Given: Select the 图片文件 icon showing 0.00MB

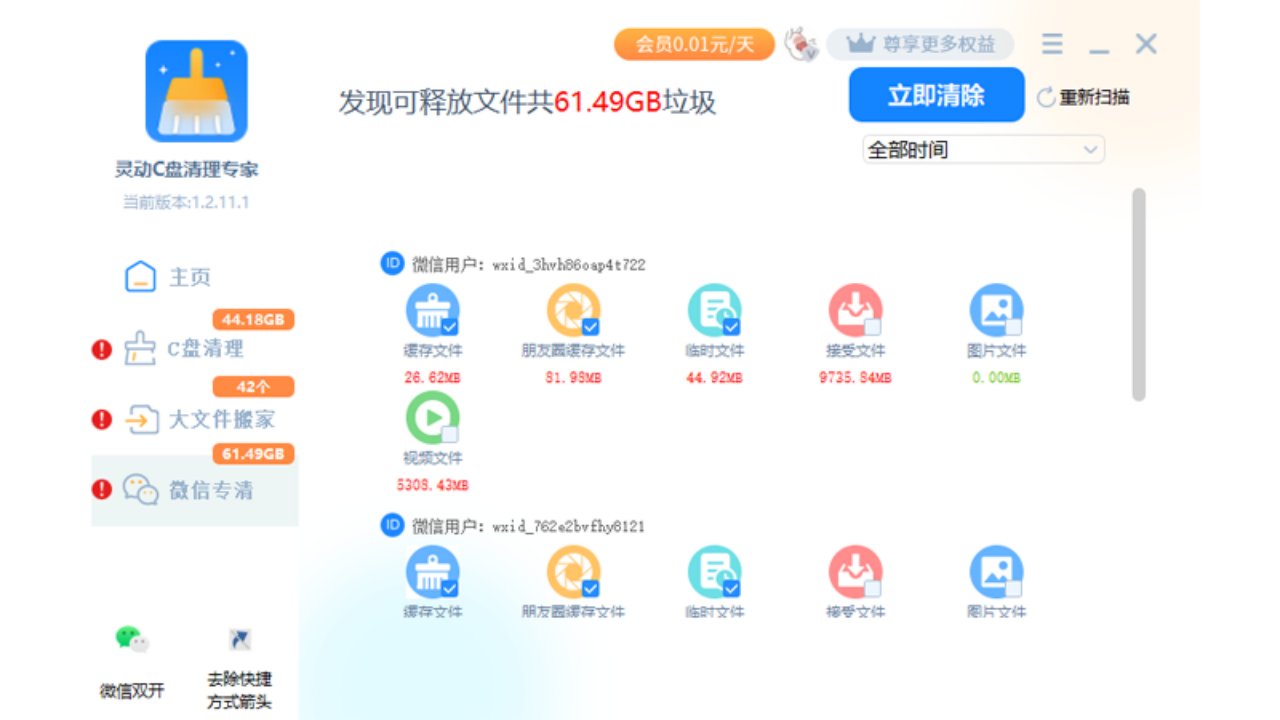Looking at the screenshot, I should (995, 310).
